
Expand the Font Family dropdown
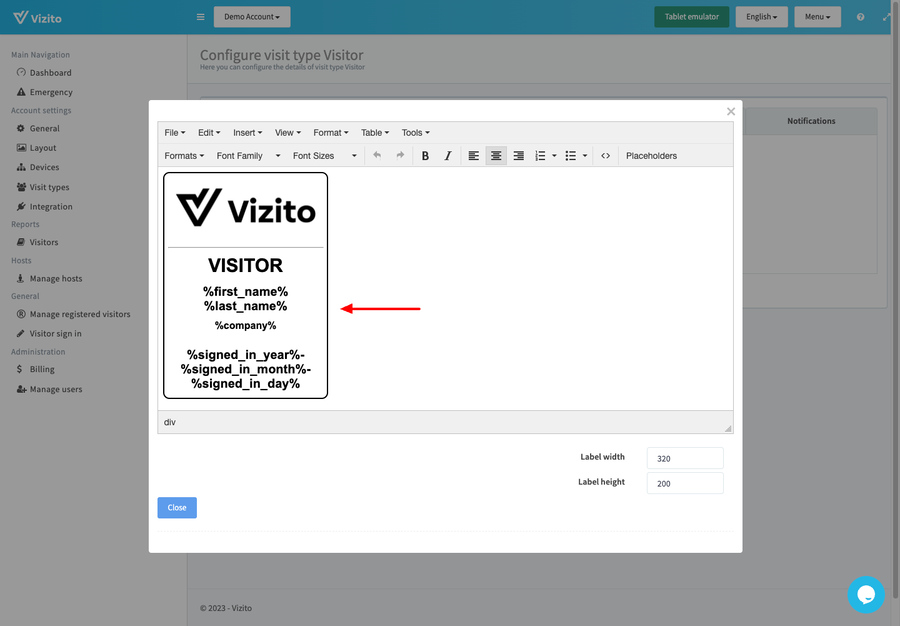(248, 156)
